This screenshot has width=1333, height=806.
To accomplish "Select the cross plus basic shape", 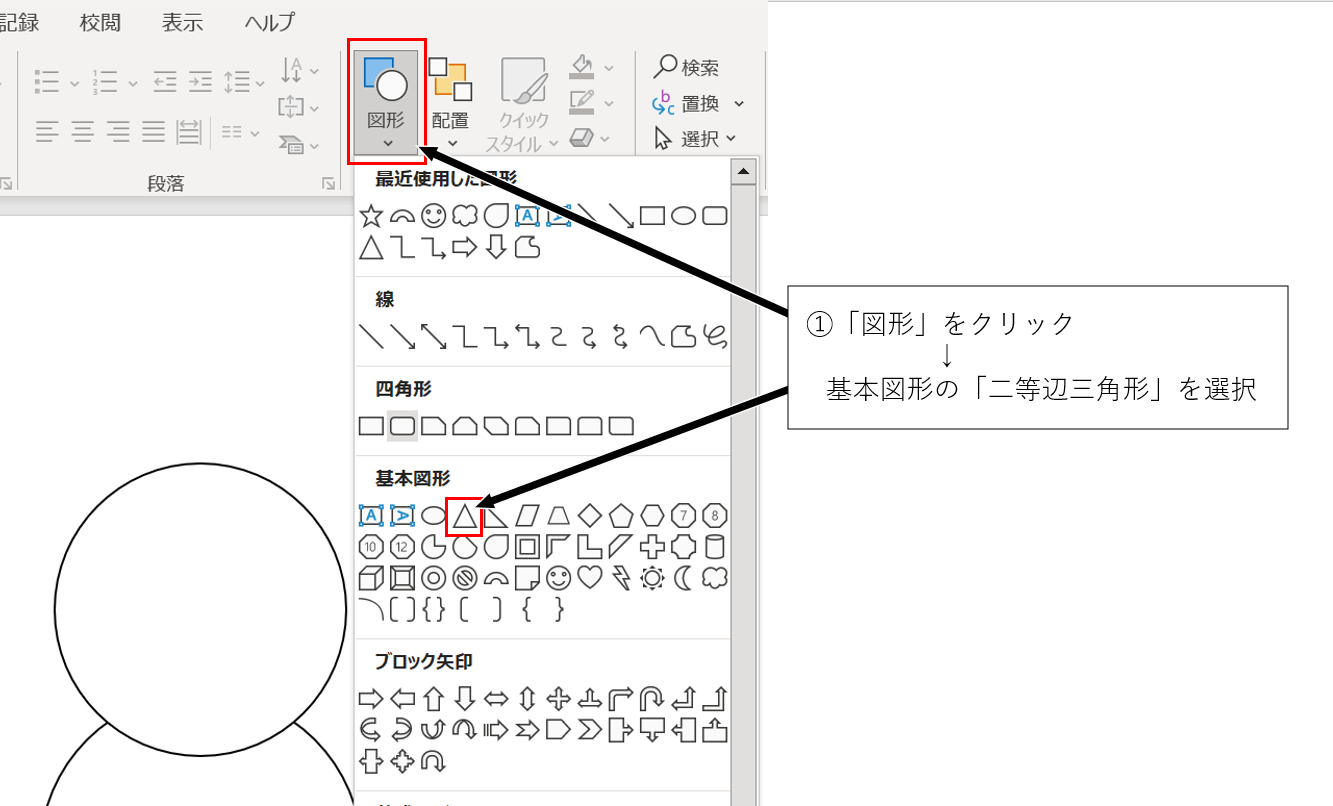I will click(652, 547).
